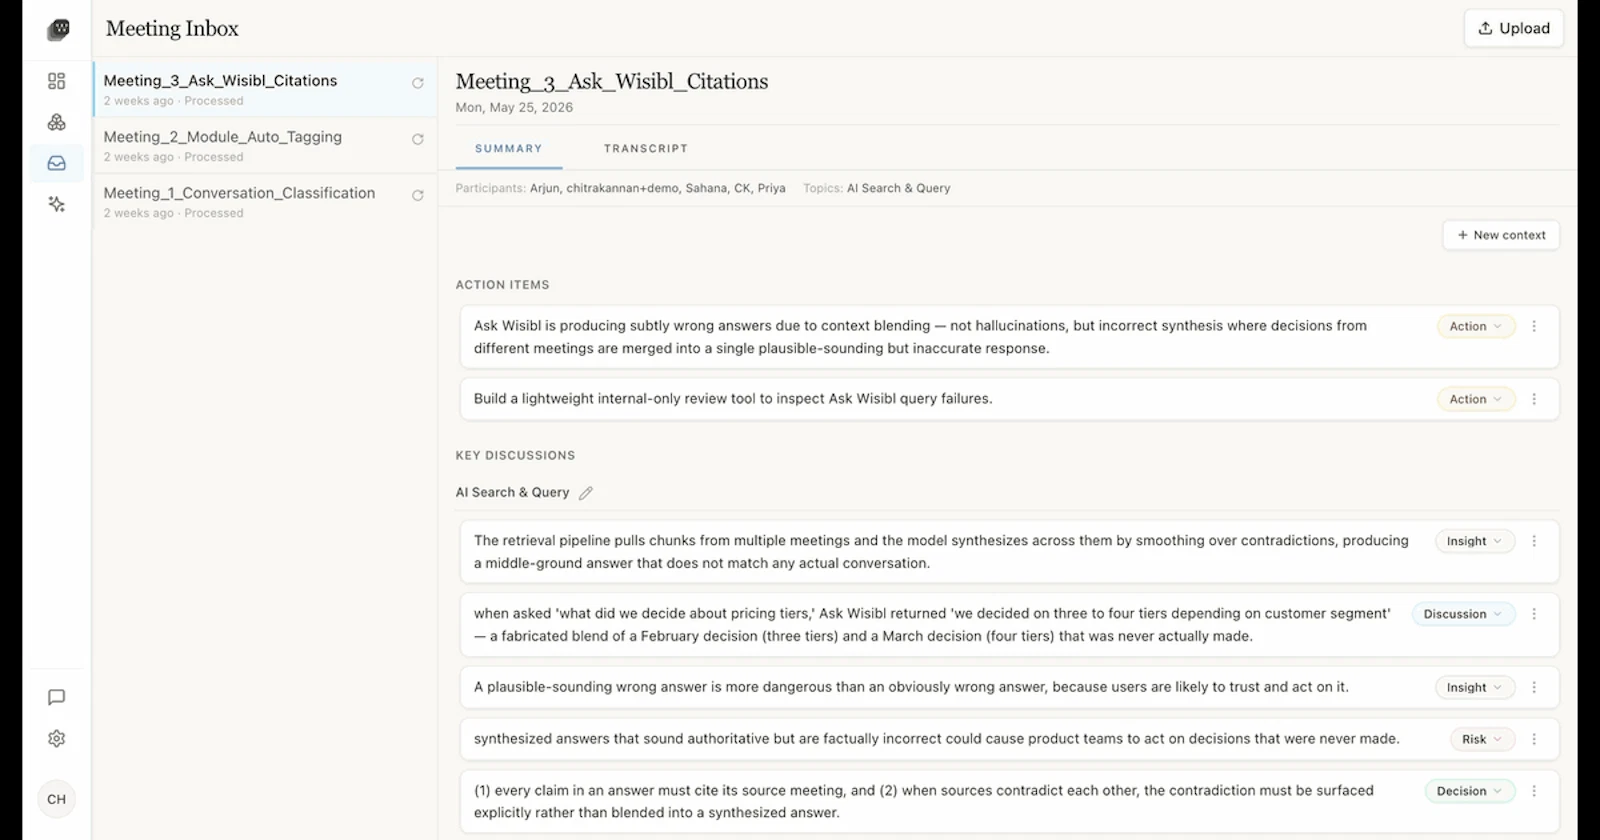This screenshot has width=1600, height=840.
Task: Click the app logo in the sidebar
Action: (58, 30)
